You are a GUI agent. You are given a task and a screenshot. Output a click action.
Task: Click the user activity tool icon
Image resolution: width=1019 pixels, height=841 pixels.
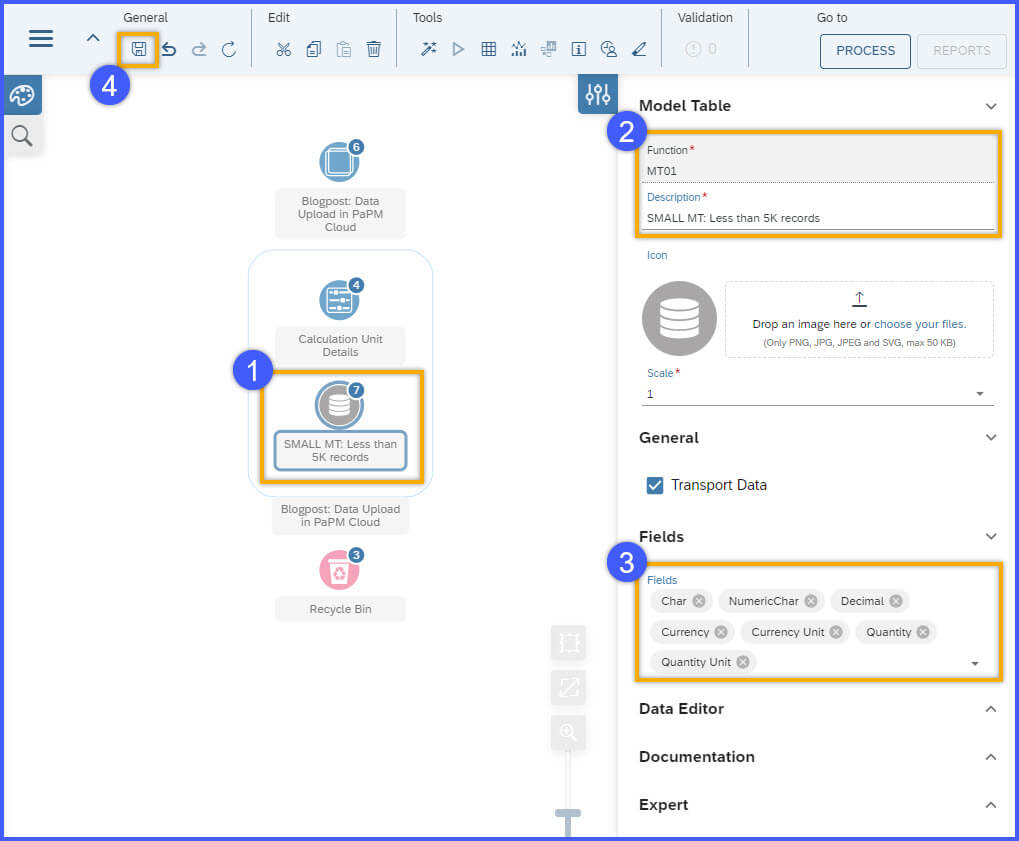tap(609, 49)
